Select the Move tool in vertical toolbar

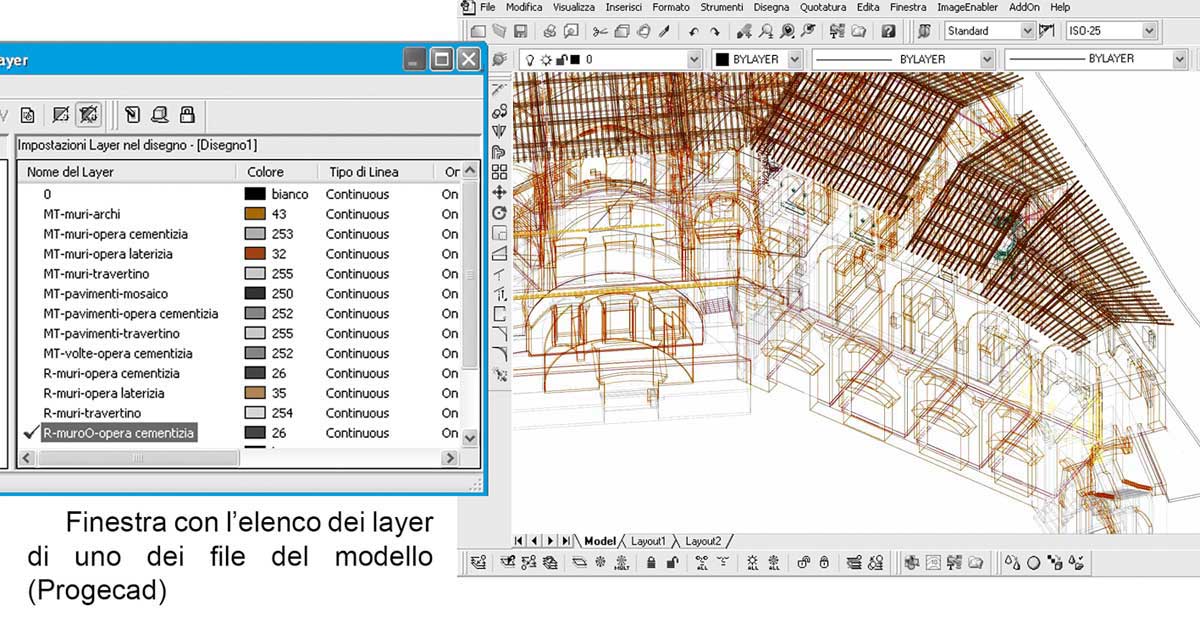point(499,192)
